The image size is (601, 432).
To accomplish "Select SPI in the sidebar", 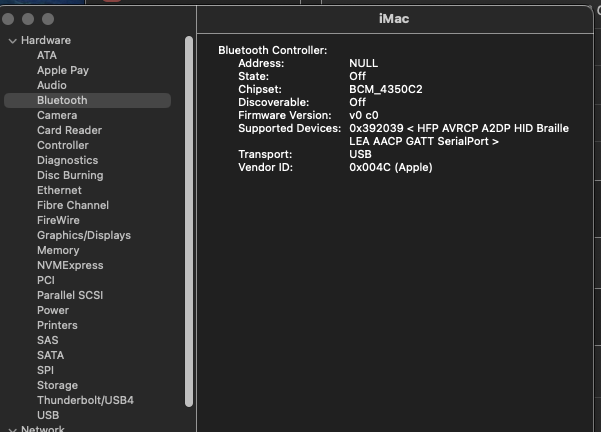I will 45,370.
